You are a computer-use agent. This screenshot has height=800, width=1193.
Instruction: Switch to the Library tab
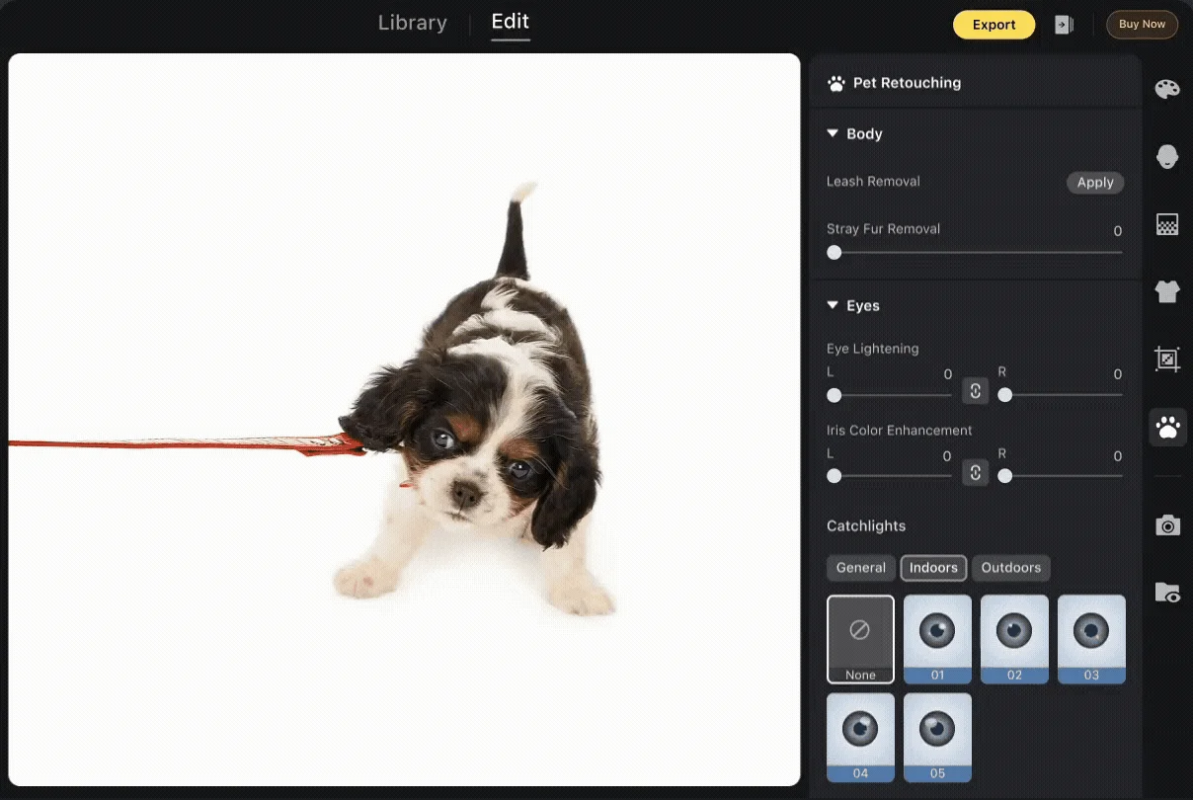[x=412, y=23]
